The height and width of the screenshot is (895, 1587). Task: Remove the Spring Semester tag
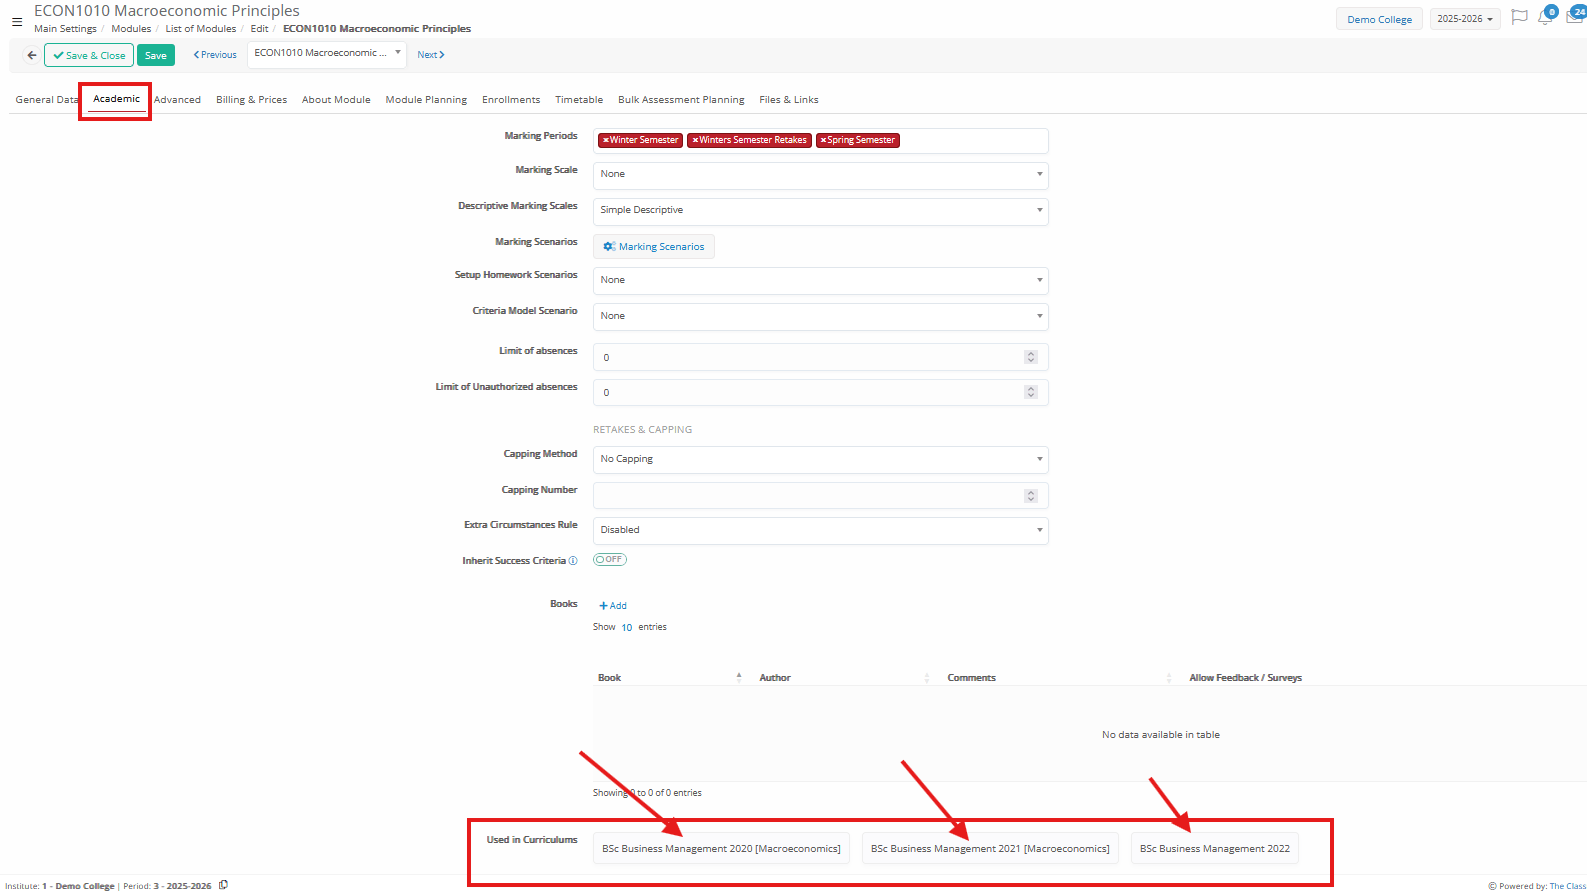tap(823, 141)
